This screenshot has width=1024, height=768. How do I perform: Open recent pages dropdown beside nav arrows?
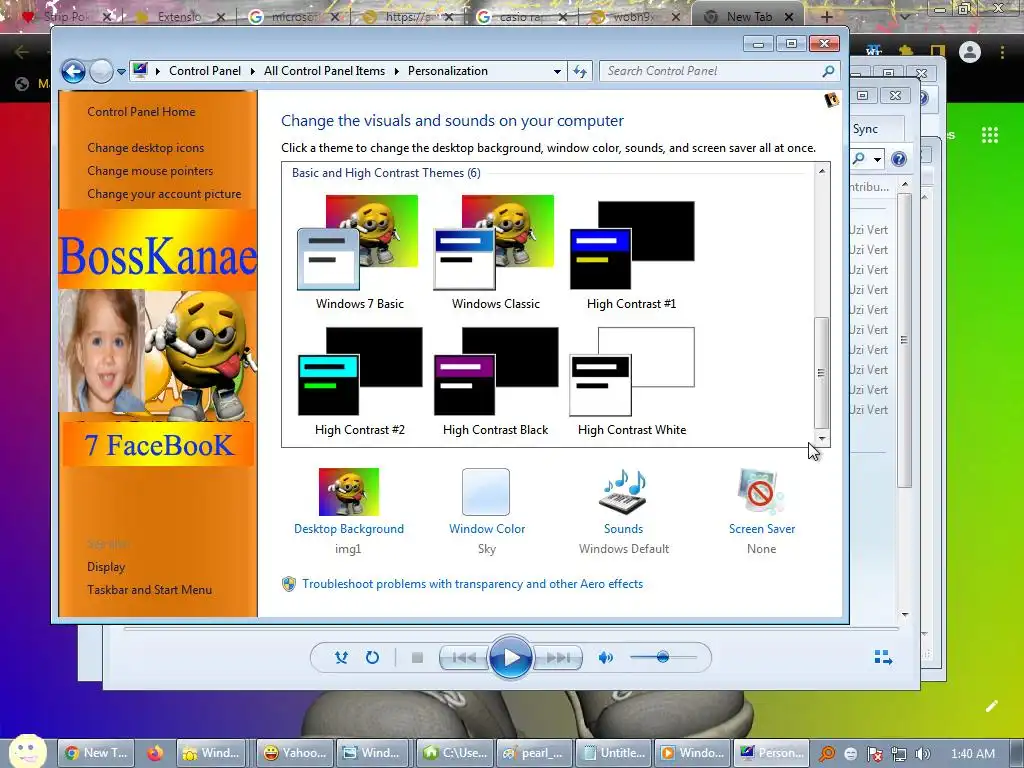[121, 72]
